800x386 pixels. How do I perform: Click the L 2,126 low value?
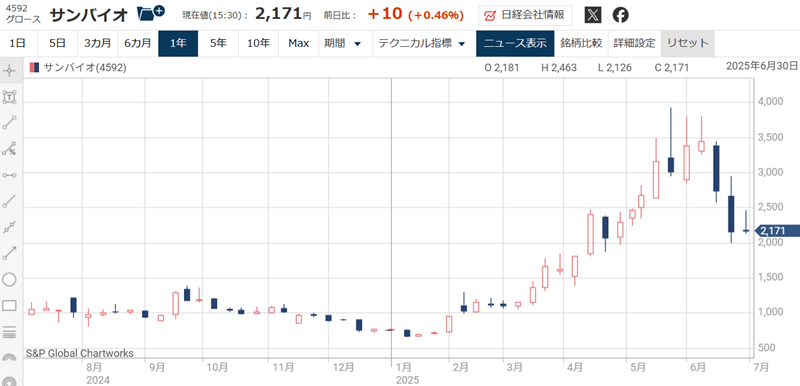616,67
